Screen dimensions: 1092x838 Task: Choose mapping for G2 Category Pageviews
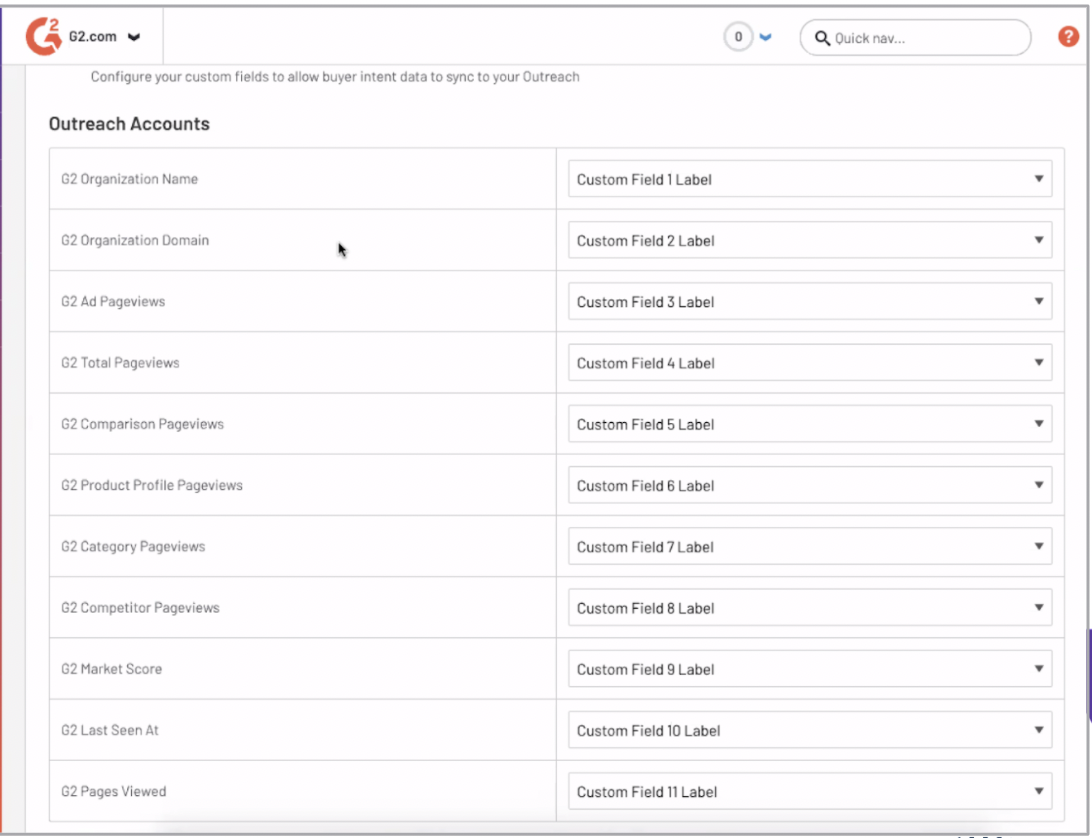[x=809, y=547]
